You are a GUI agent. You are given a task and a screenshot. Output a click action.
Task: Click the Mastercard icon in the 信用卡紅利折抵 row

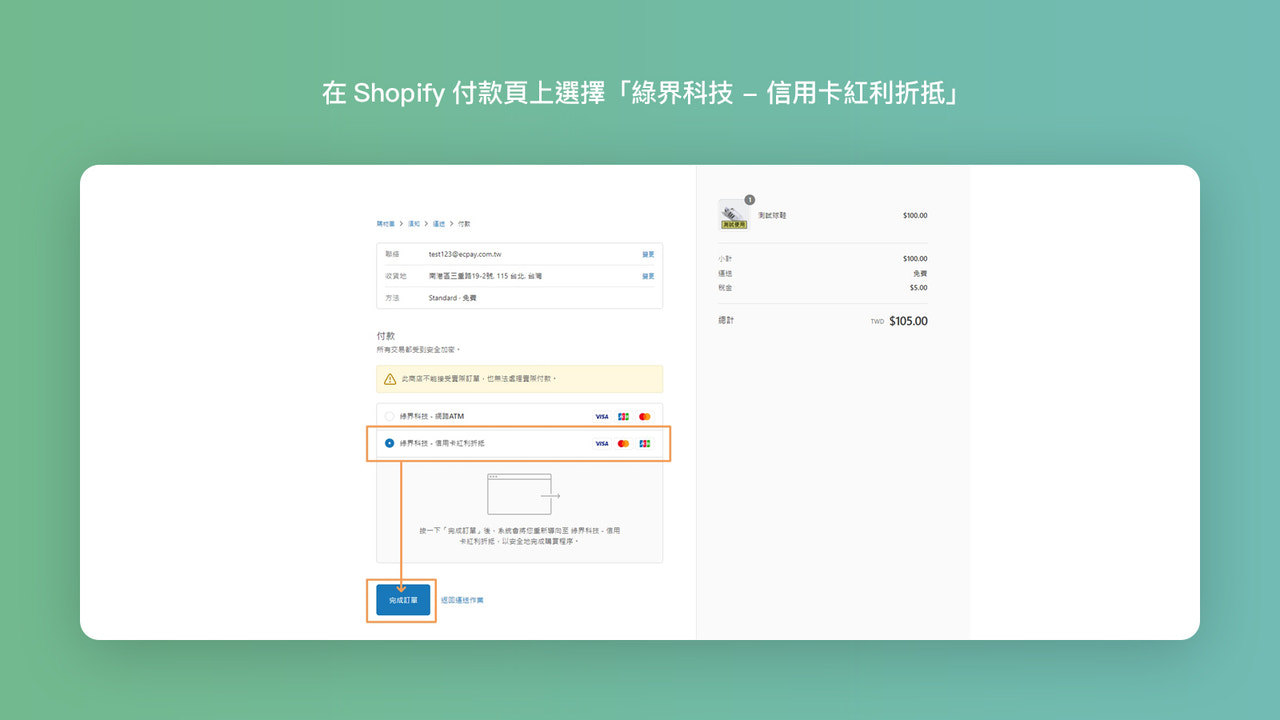[623, 443]
